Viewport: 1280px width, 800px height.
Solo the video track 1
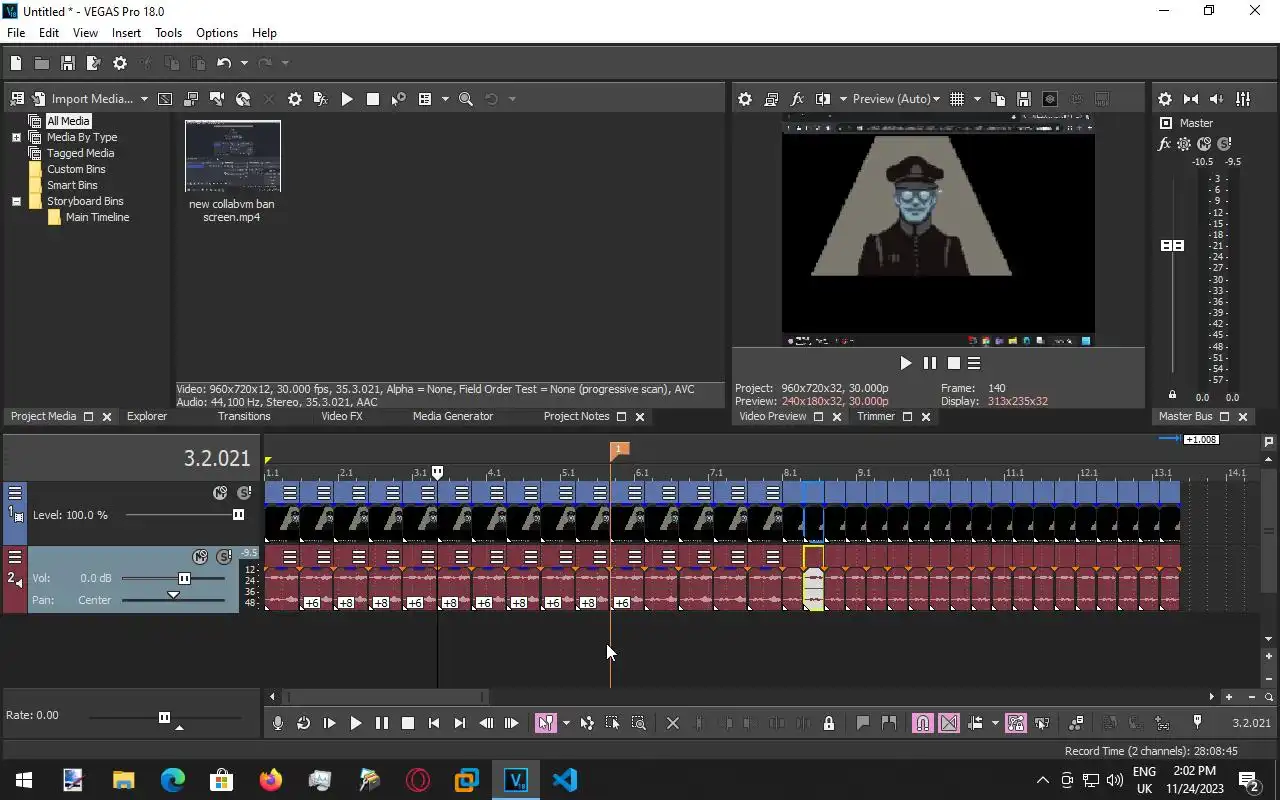[244, 493]
